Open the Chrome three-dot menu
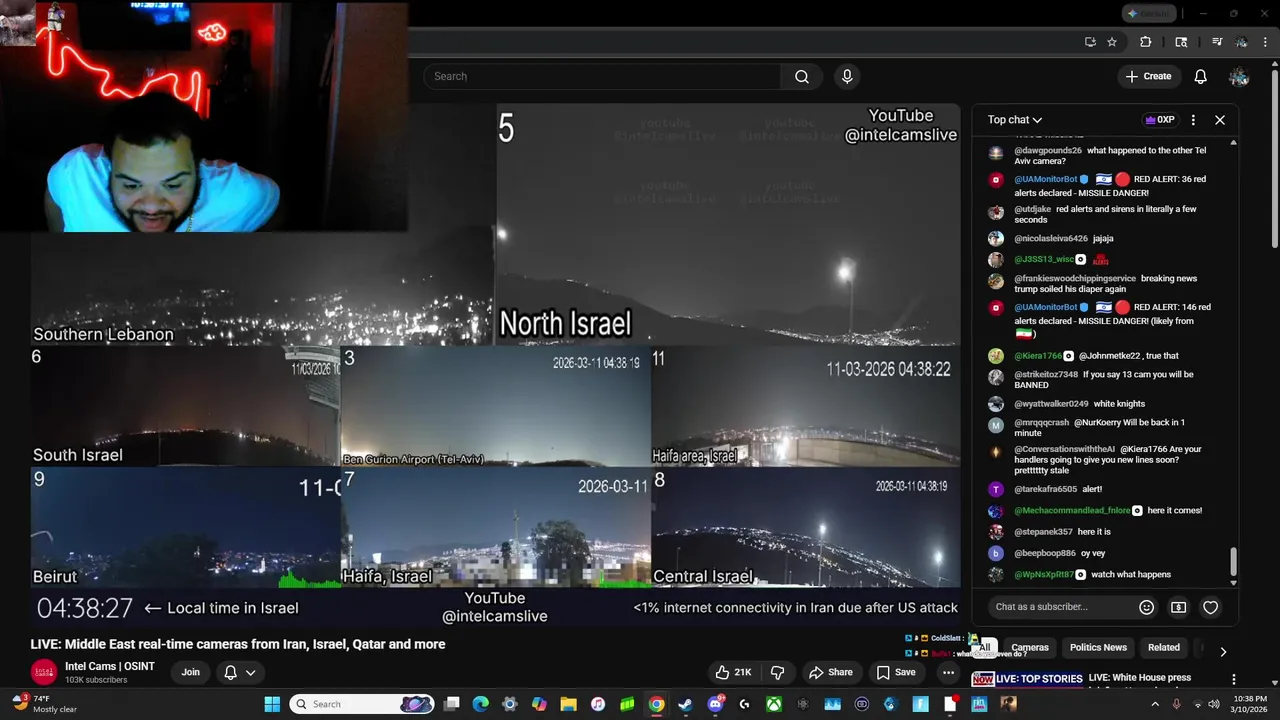 click(x=1266, y=42)
